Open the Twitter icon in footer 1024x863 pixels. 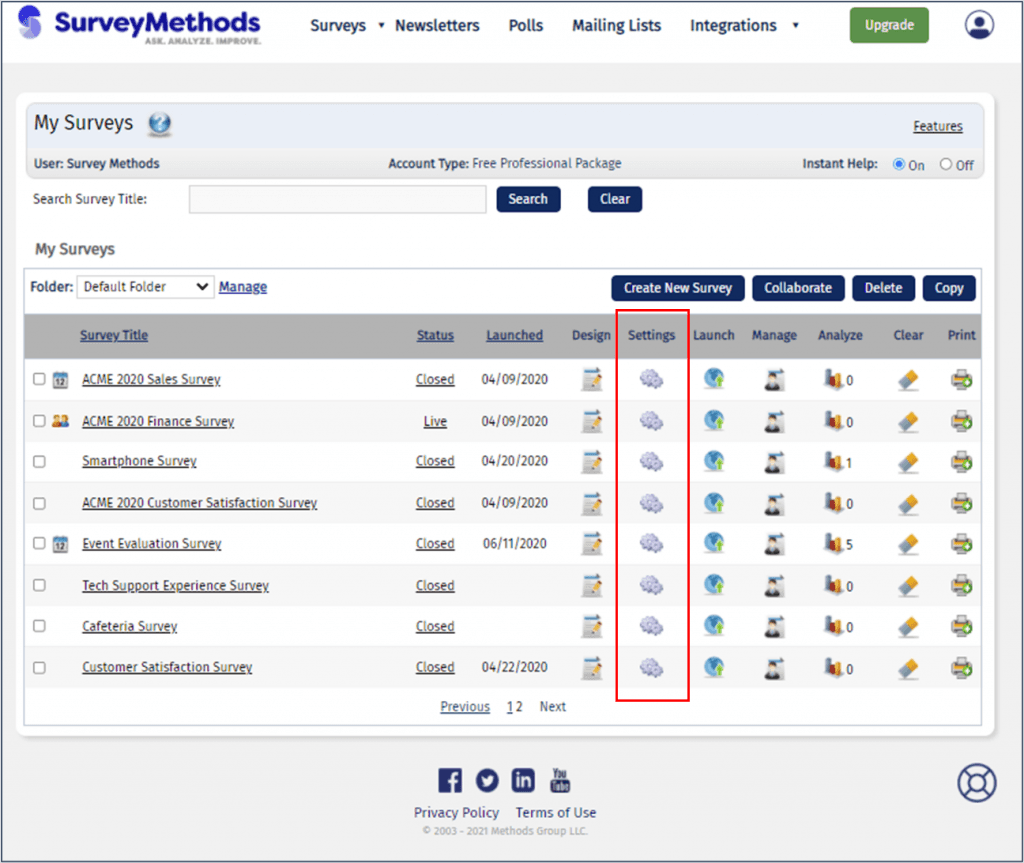[487, 780]
